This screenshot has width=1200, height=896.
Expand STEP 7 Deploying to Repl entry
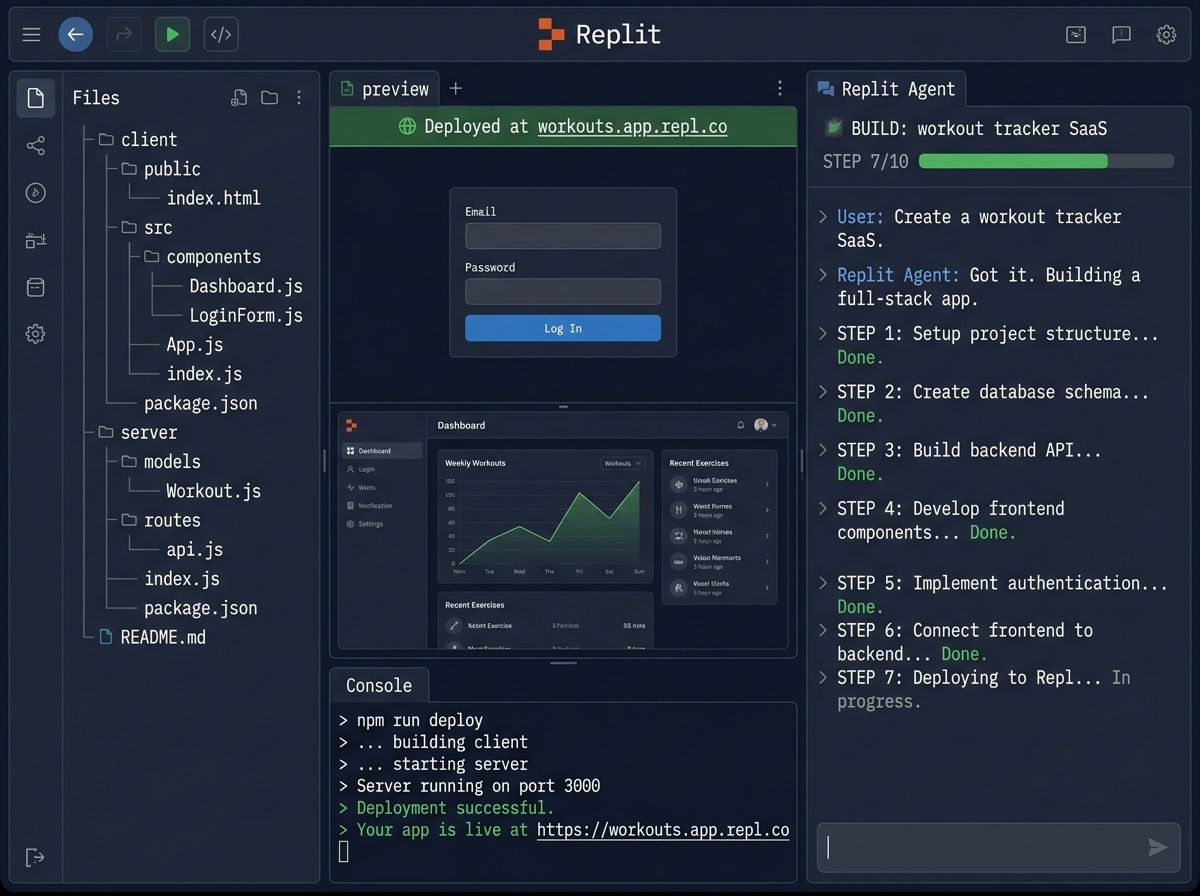[x=822, y=677]
